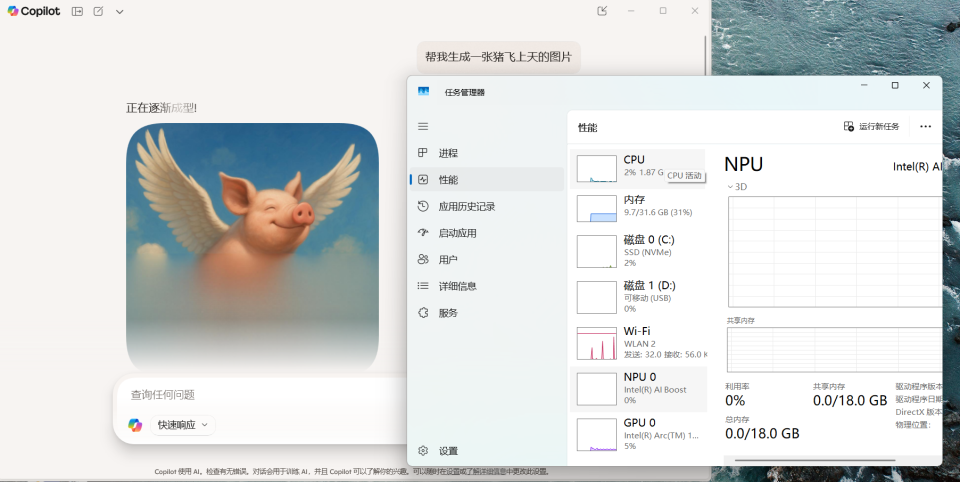Toggle the Copilot sidebar panel icon
Image resolution: width=960 pixels, height=482 pixels.
click(x=77, y=11)
